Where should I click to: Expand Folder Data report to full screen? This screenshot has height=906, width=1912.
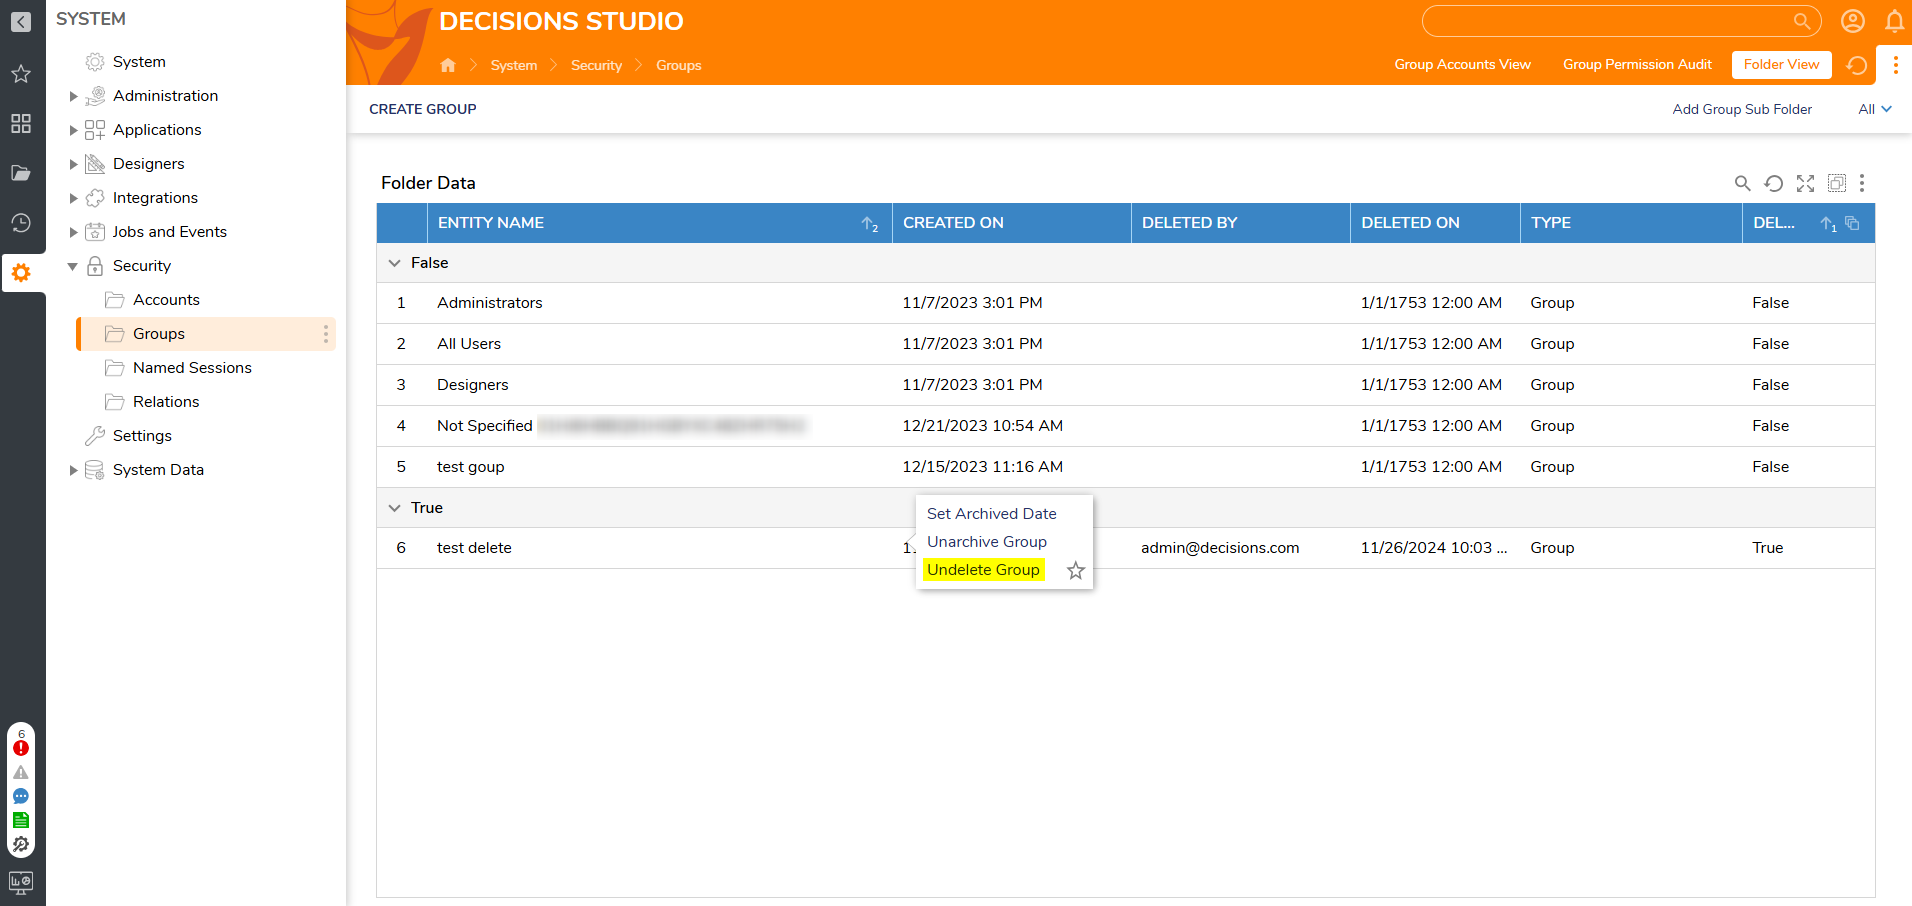[1805, 183]
